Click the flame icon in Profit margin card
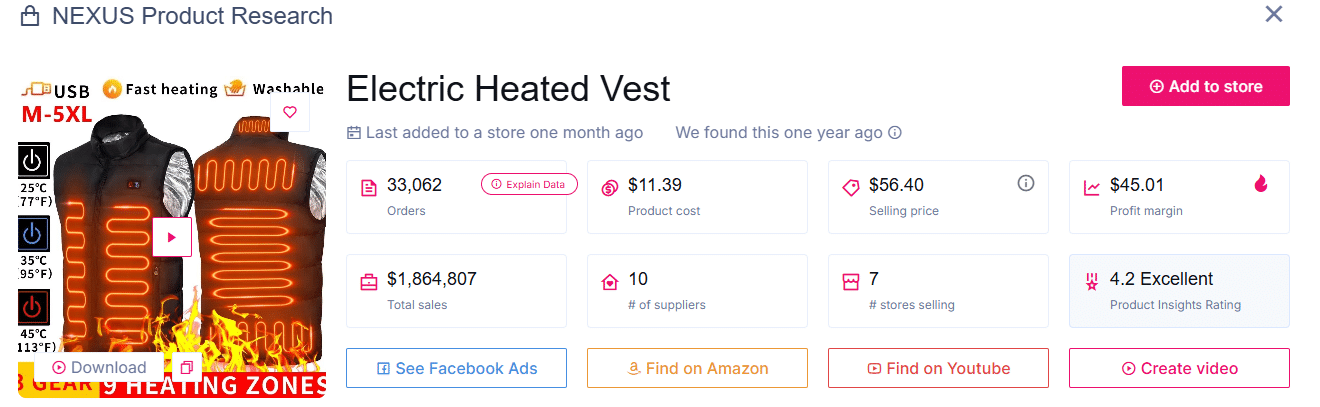Viewport: 1320px width, 407px height. pos(1260,184)
